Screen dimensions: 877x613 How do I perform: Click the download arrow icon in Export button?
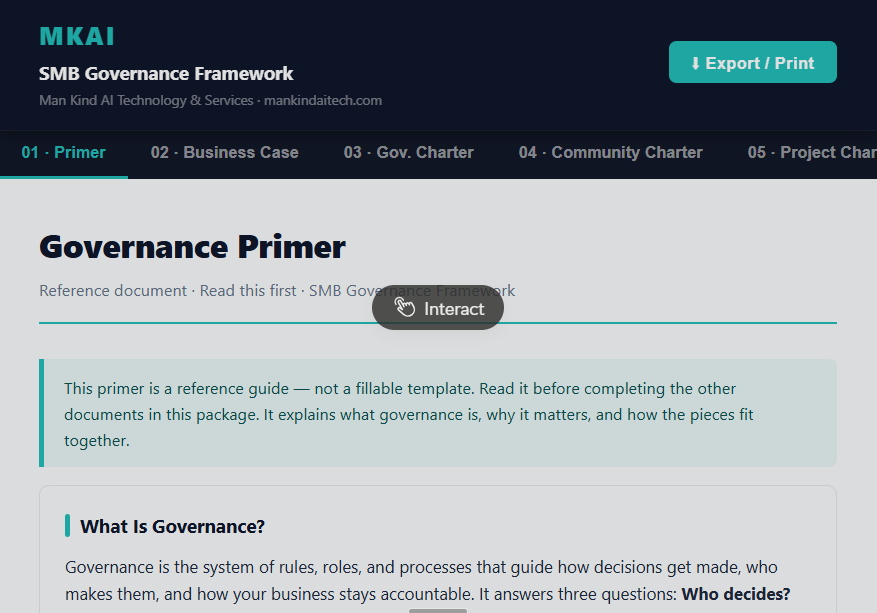point(695,63)
